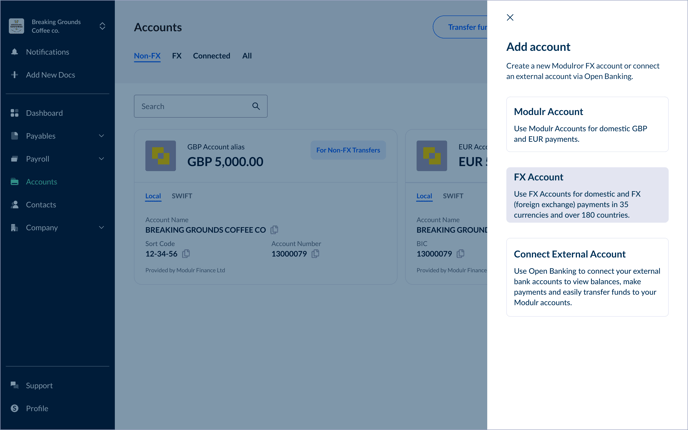The width and height of the screenshot is (688, 430).
Task: Open the Accounts sidebar item
Action: coord(41,182)
